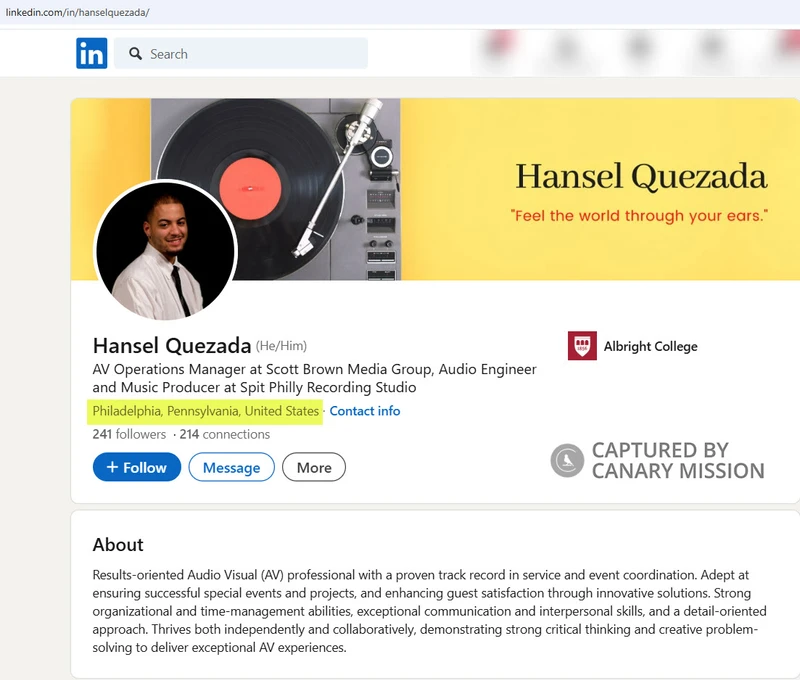Click the AV Operations Manager headline text
The height and width of the screenshot is (680, 800).
click(x=314, y=378)
